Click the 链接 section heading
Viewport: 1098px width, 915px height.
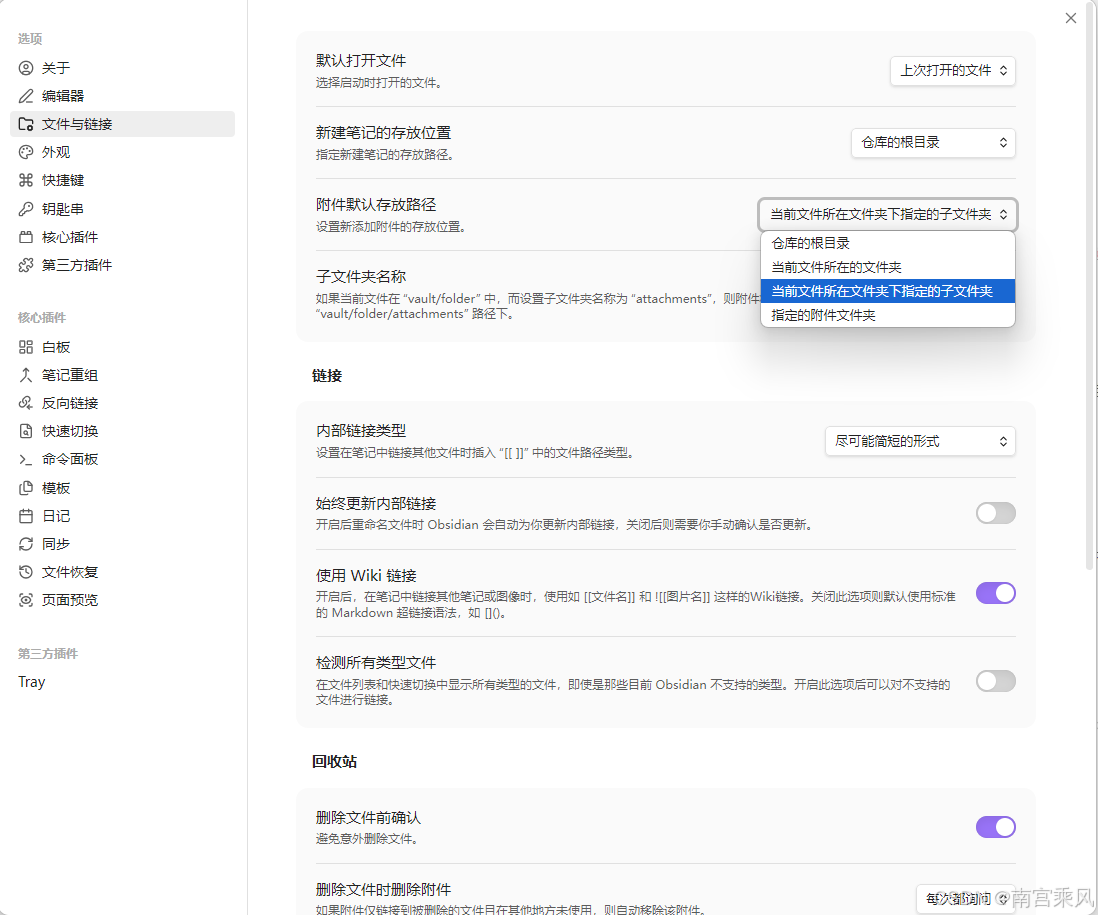327,376
